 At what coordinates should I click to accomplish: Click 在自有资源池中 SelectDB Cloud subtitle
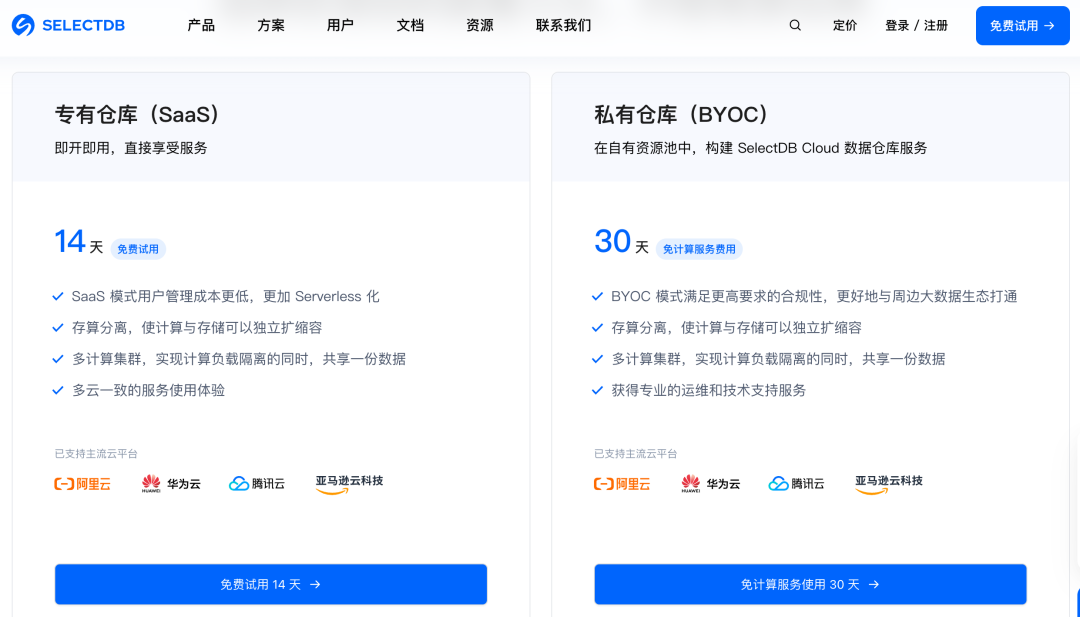[x=760, y=148]
